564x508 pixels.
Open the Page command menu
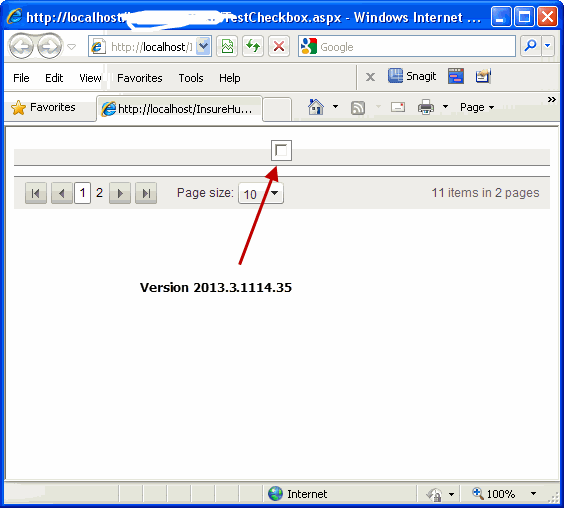click(x=477, y=107)
